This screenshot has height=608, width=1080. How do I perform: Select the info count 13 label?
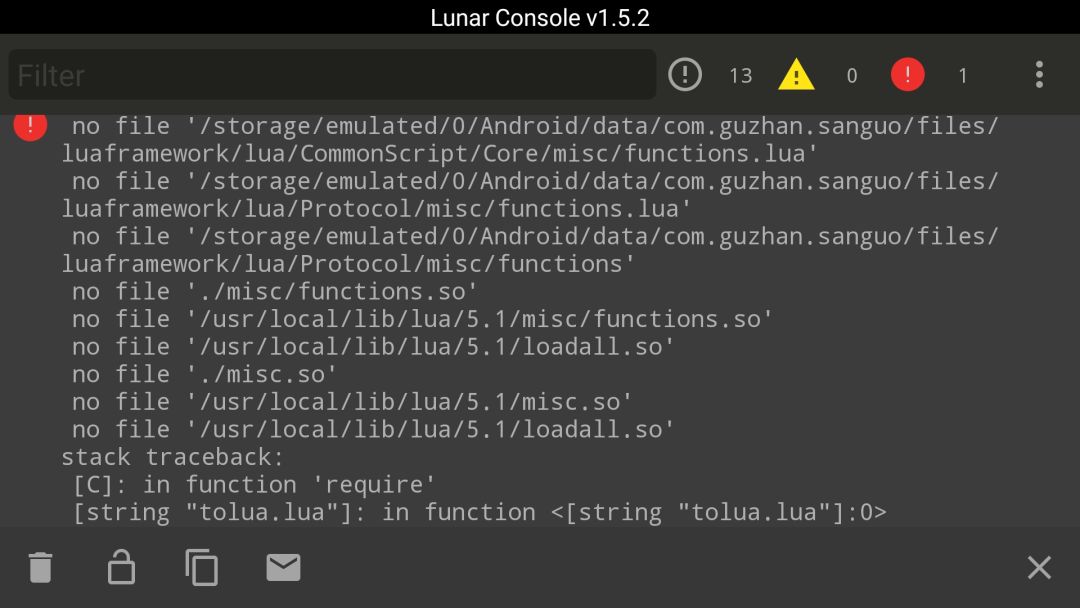tap(741, 75)
